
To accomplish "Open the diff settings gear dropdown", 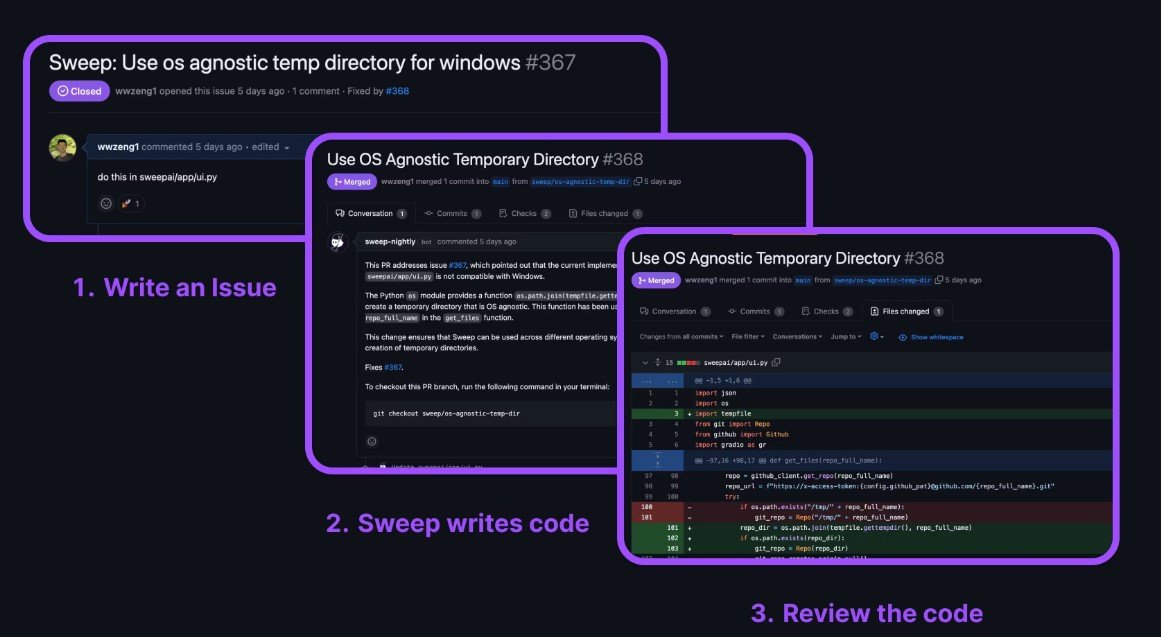I will click(877, 336).
